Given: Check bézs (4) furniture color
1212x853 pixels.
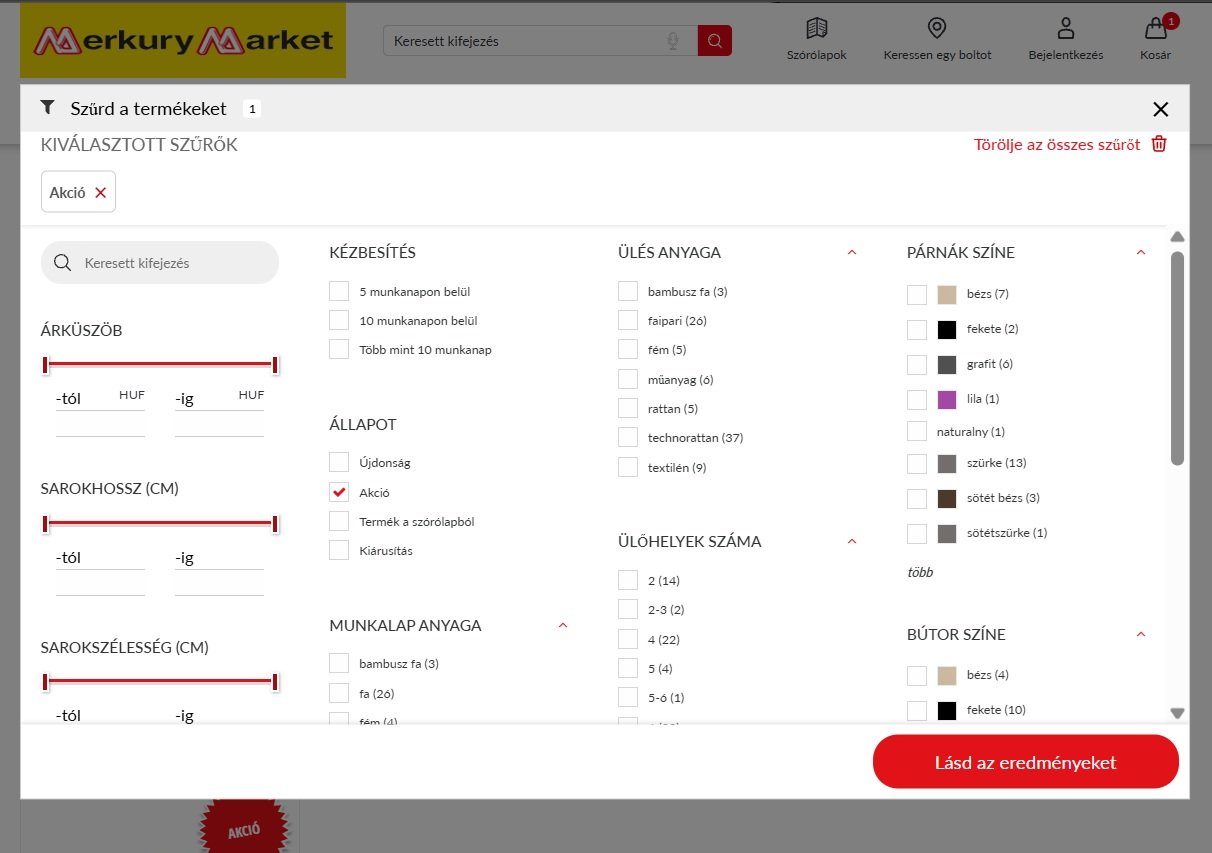Looking at the screenshot, I should click(917, 675).
